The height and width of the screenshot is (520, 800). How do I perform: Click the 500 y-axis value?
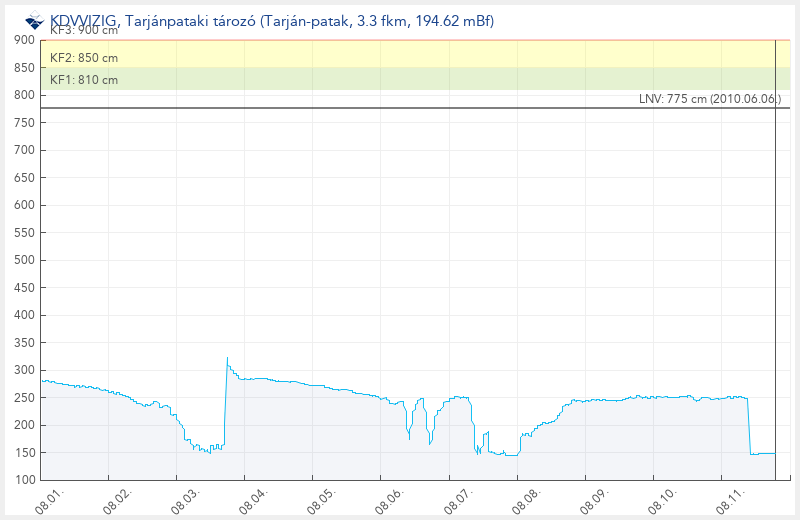[24, 260]
